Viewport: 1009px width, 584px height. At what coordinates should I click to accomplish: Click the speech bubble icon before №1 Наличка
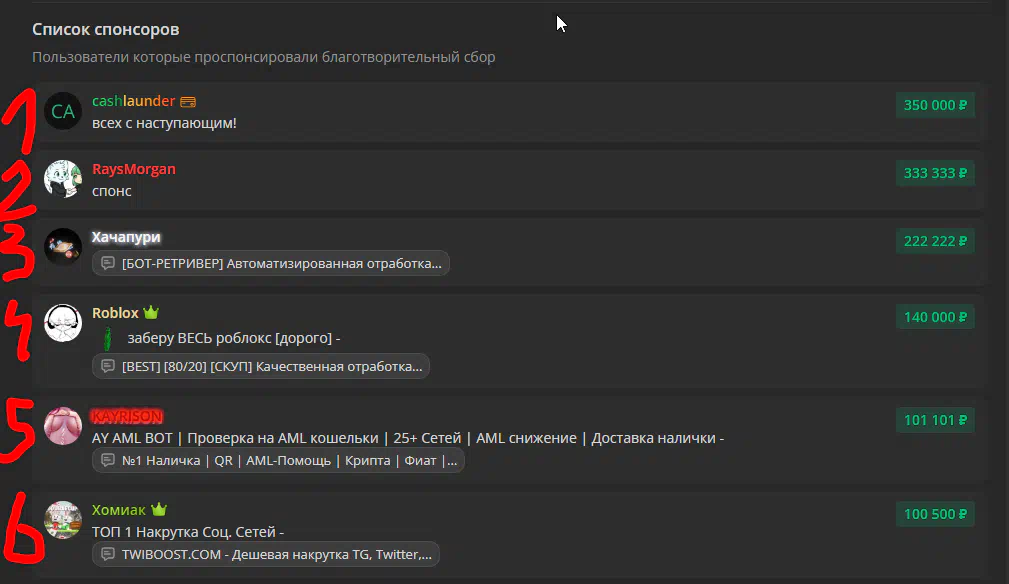coord(108,461)
